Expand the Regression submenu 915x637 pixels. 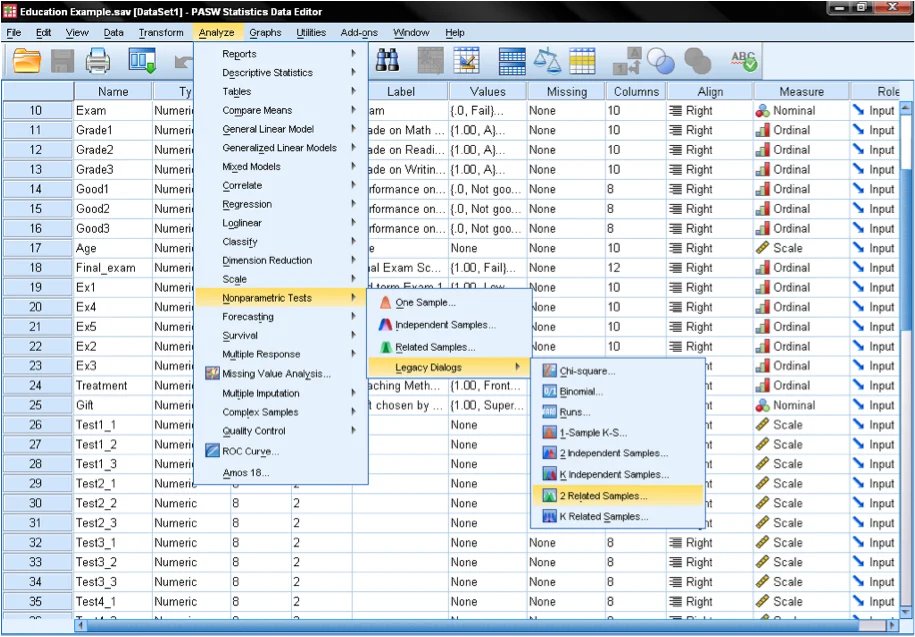point(281,204)
